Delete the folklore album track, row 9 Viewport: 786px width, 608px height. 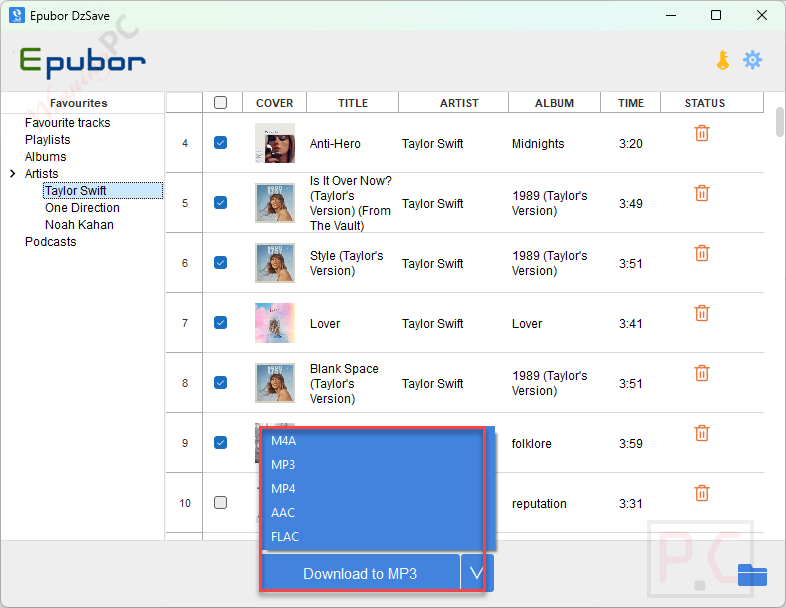(702, 434)
